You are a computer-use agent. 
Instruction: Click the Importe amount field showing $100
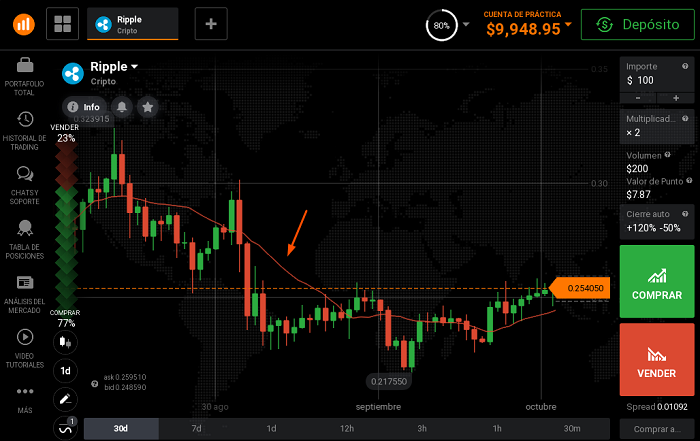click(x=657, y=74)
